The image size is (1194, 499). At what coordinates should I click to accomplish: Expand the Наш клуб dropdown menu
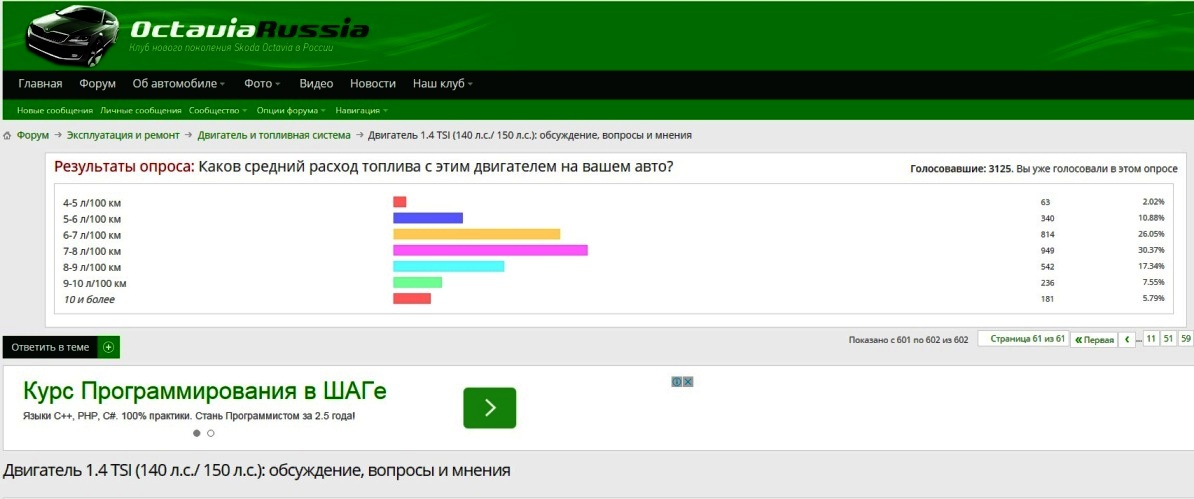(x=443, y=84)
